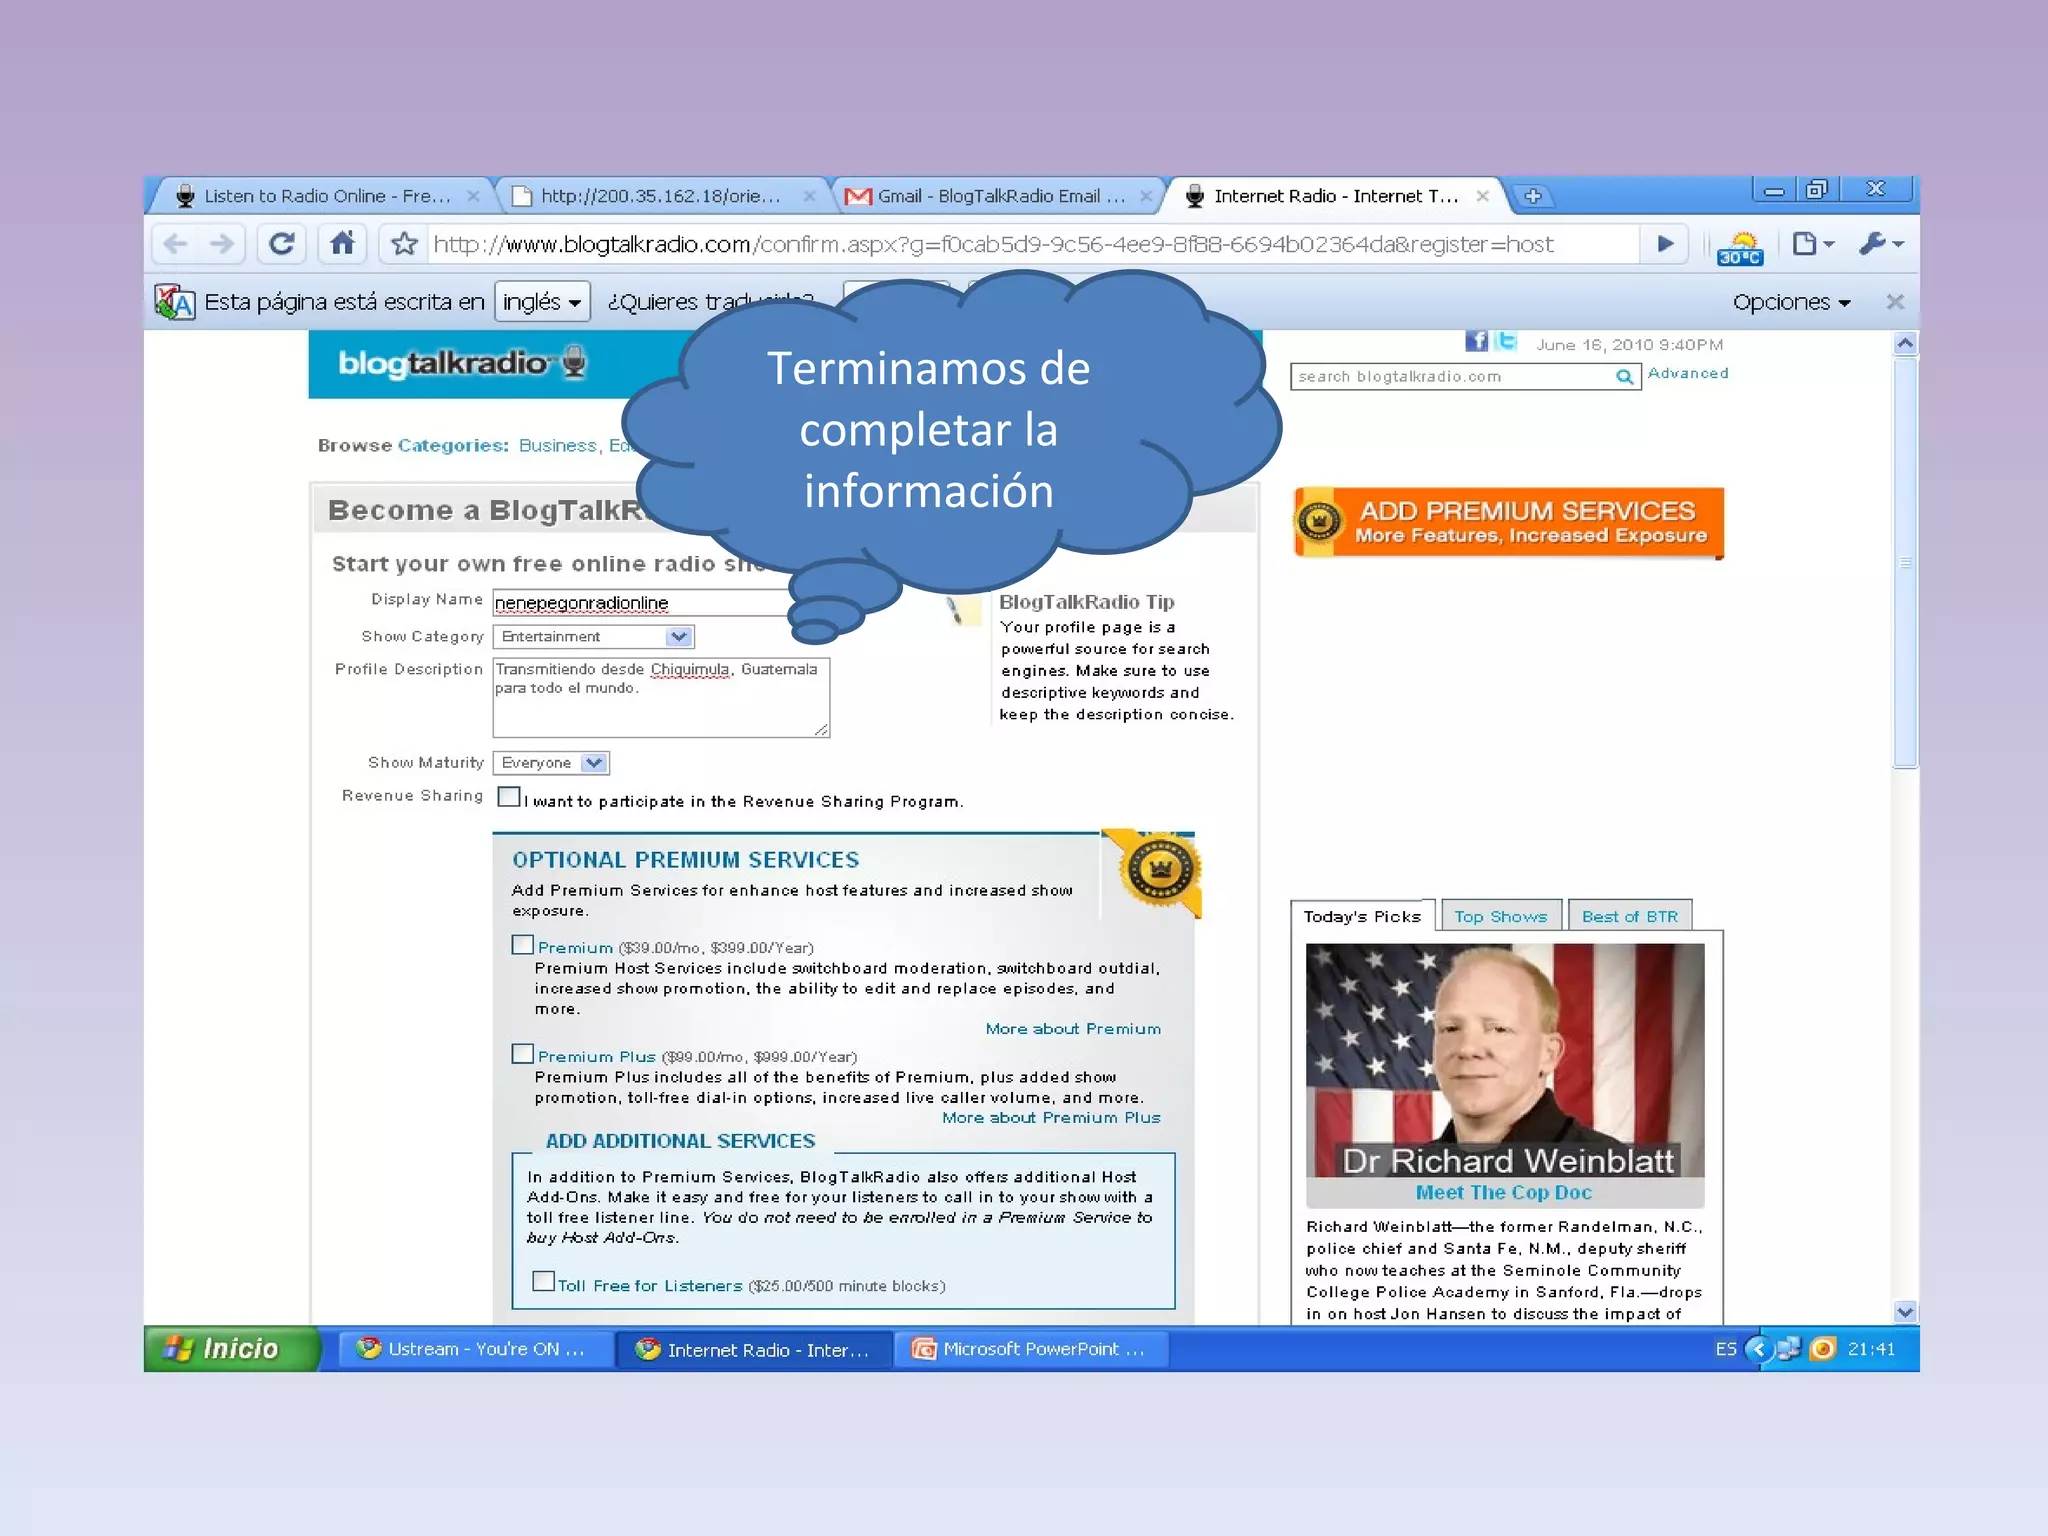Select the Today's Picks tab
2048x1536 pixels.
pos(1362,916)
